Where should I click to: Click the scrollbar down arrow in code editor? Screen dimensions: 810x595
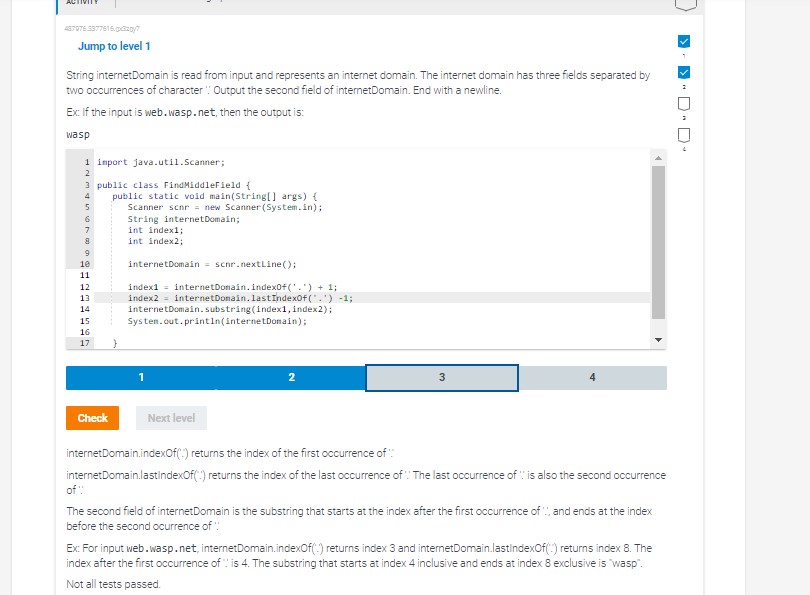click(x=659, y=340)
